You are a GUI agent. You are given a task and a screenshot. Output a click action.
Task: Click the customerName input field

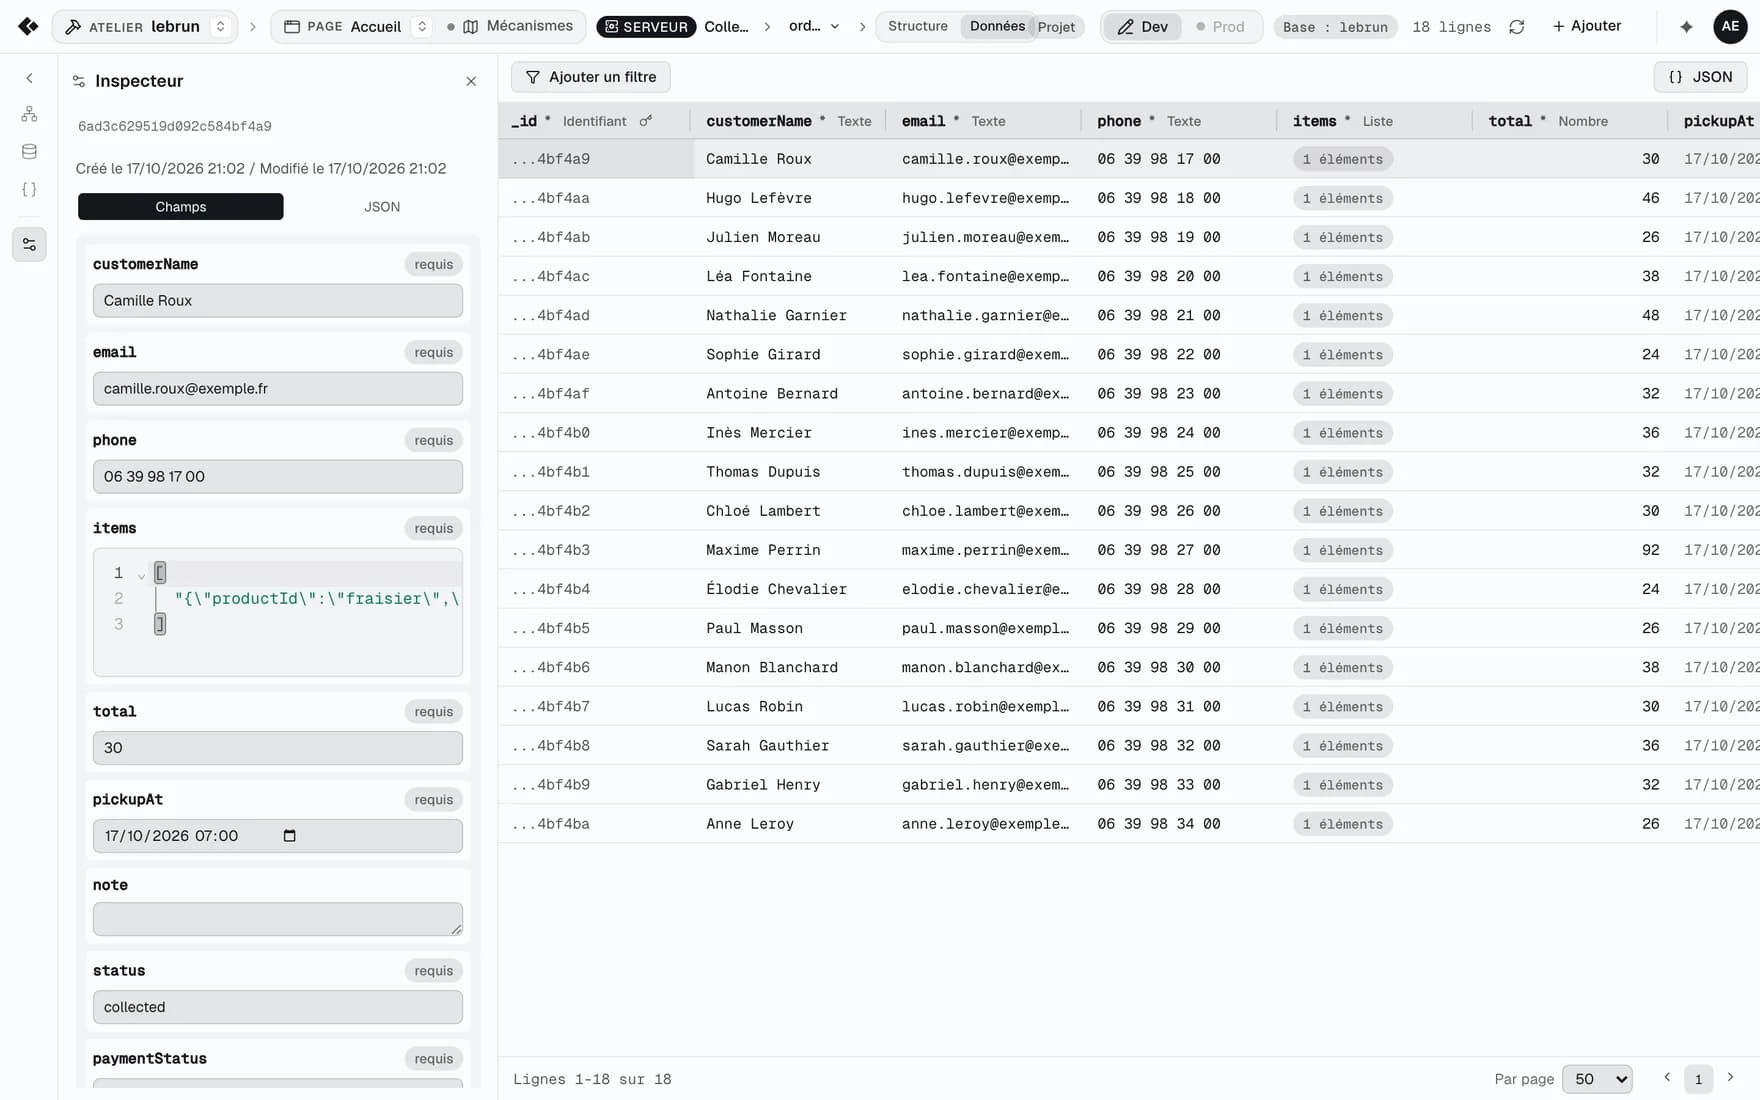pos(278,301)
